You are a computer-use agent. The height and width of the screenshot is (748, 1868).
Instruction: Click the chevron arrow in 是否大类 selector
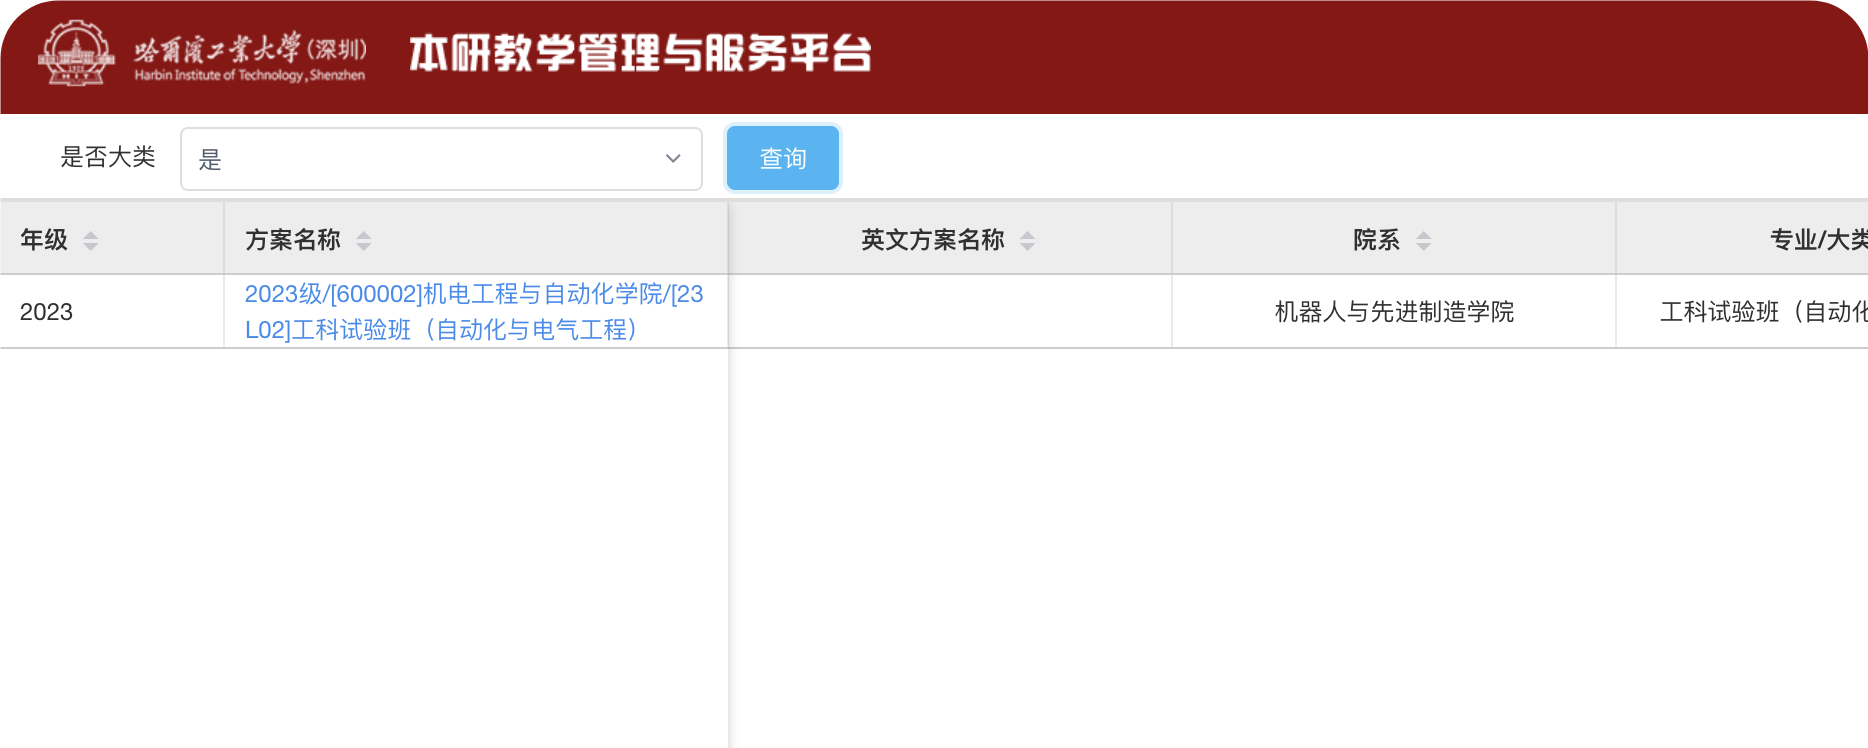pos(673,159)
